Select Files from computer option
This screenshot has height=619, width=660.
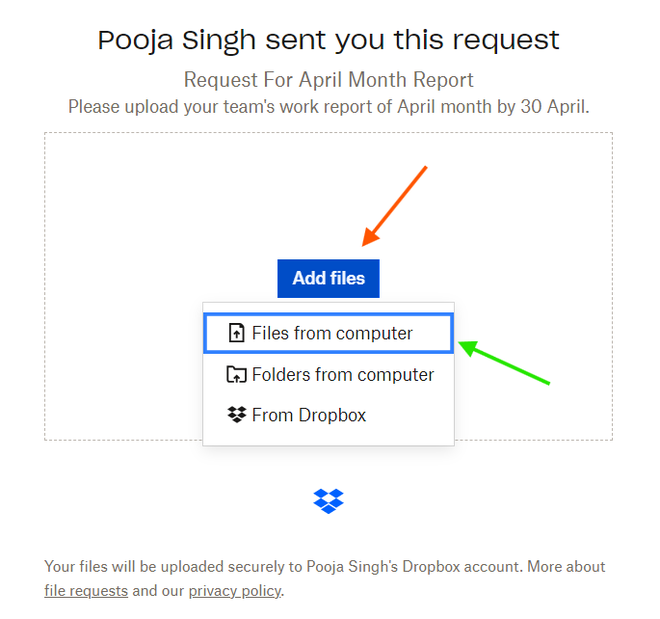[x=331, y=334]
